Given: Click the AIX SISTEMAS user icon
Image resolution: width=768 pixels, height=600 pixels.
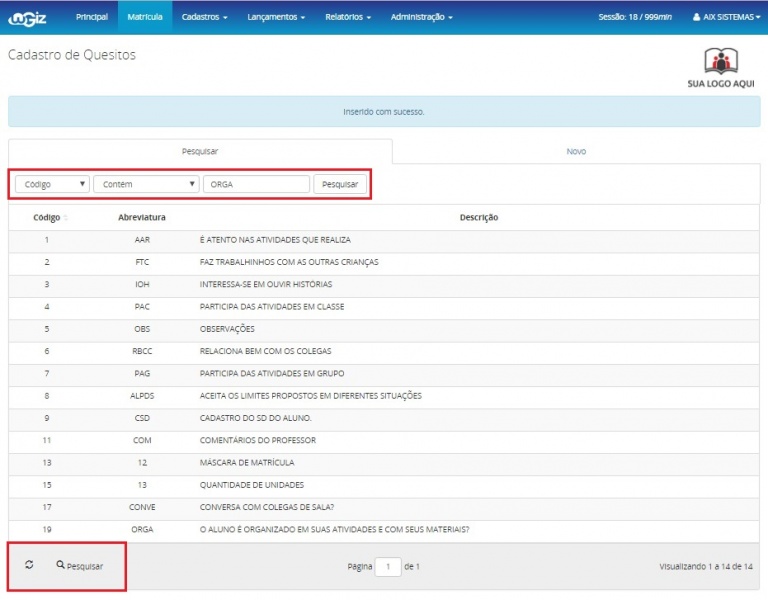Looking at the screenshot, I should [x=697, y=17].
